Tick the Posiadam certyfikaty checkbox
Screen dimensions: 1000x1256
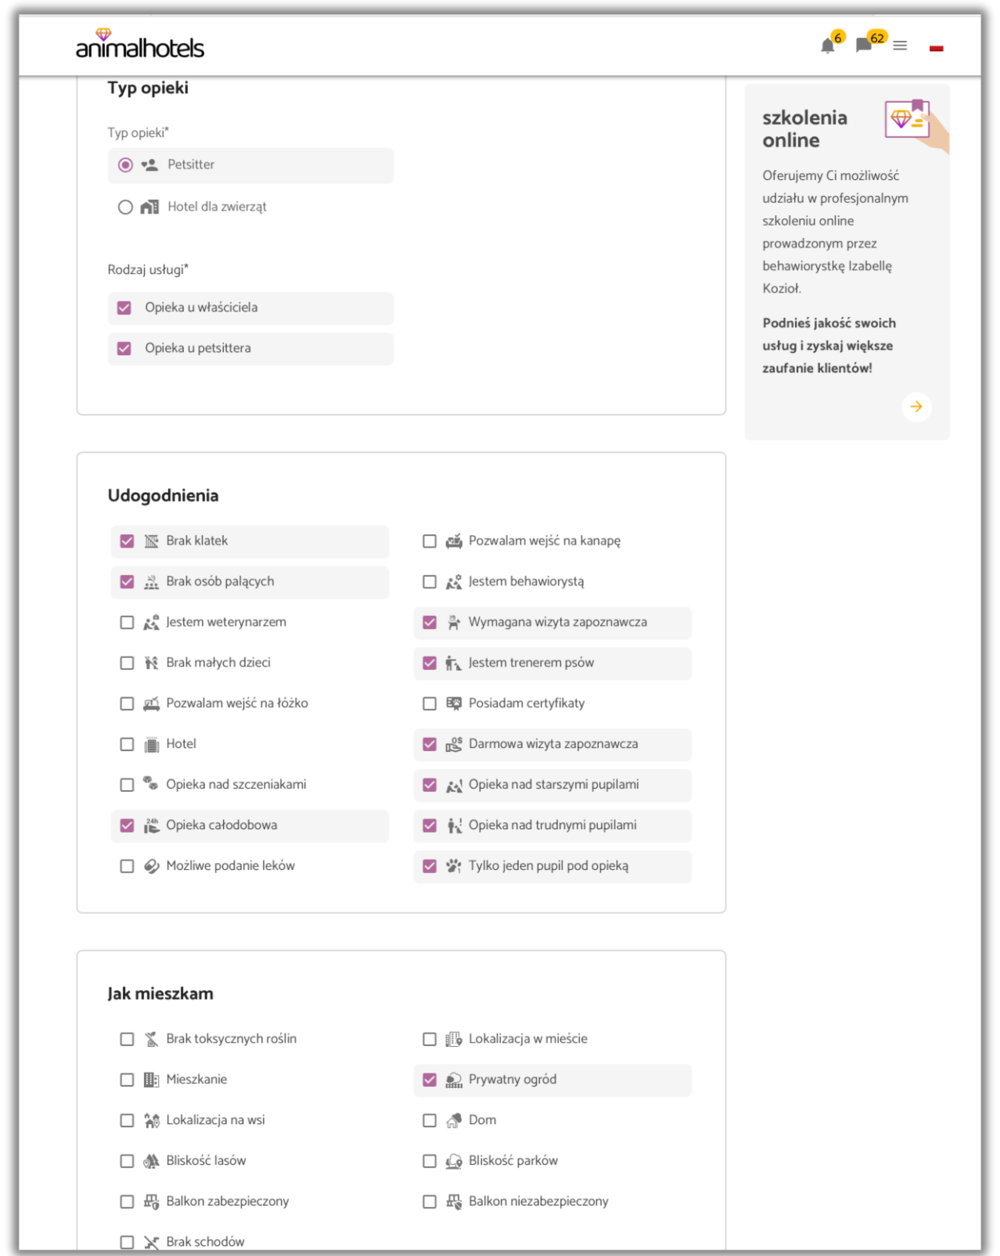point(429,703)
